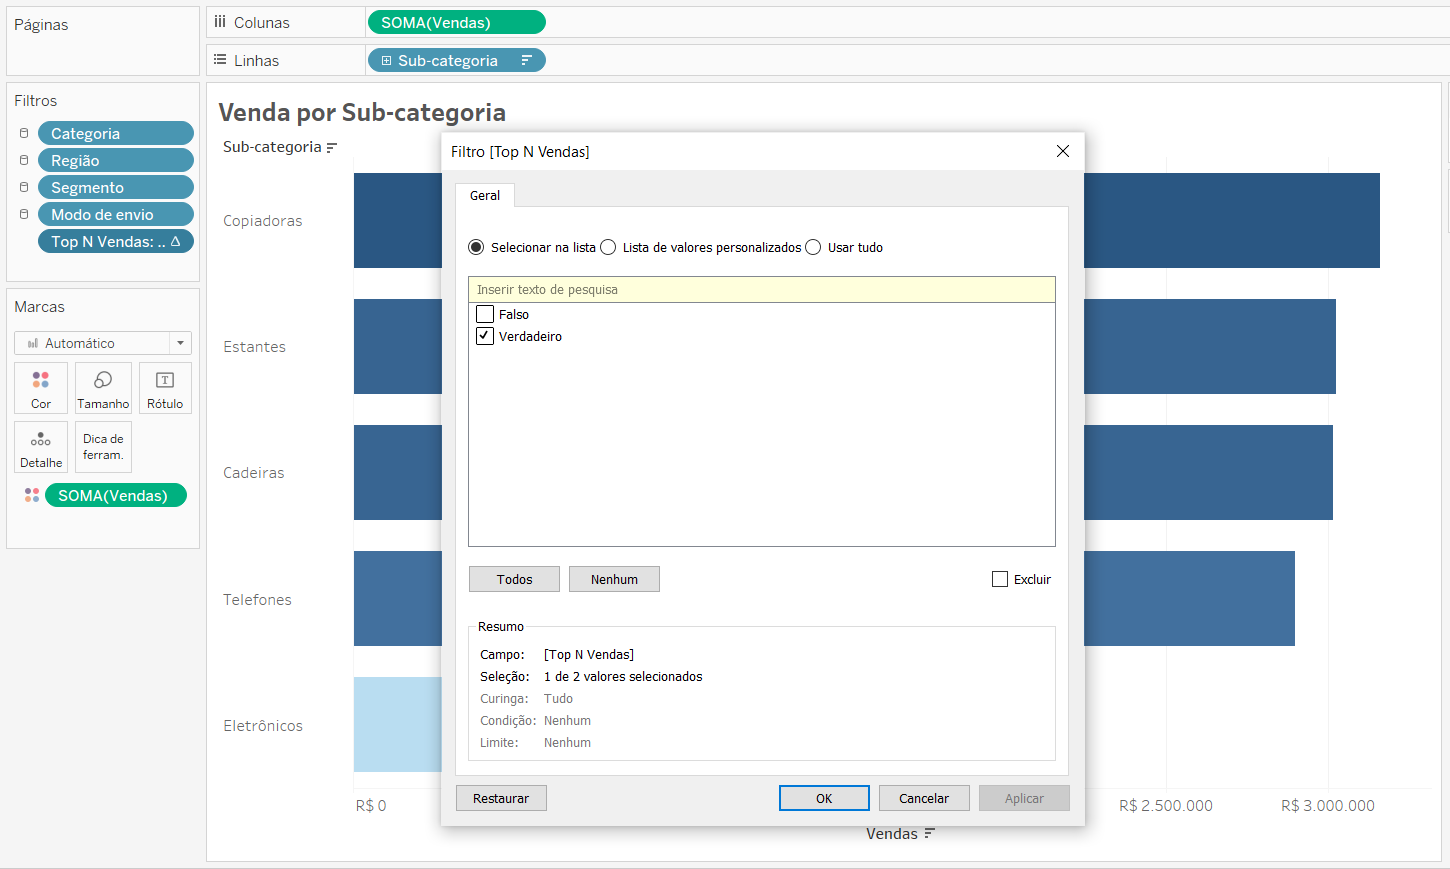Confirm filter with OK button

point(824,798)
